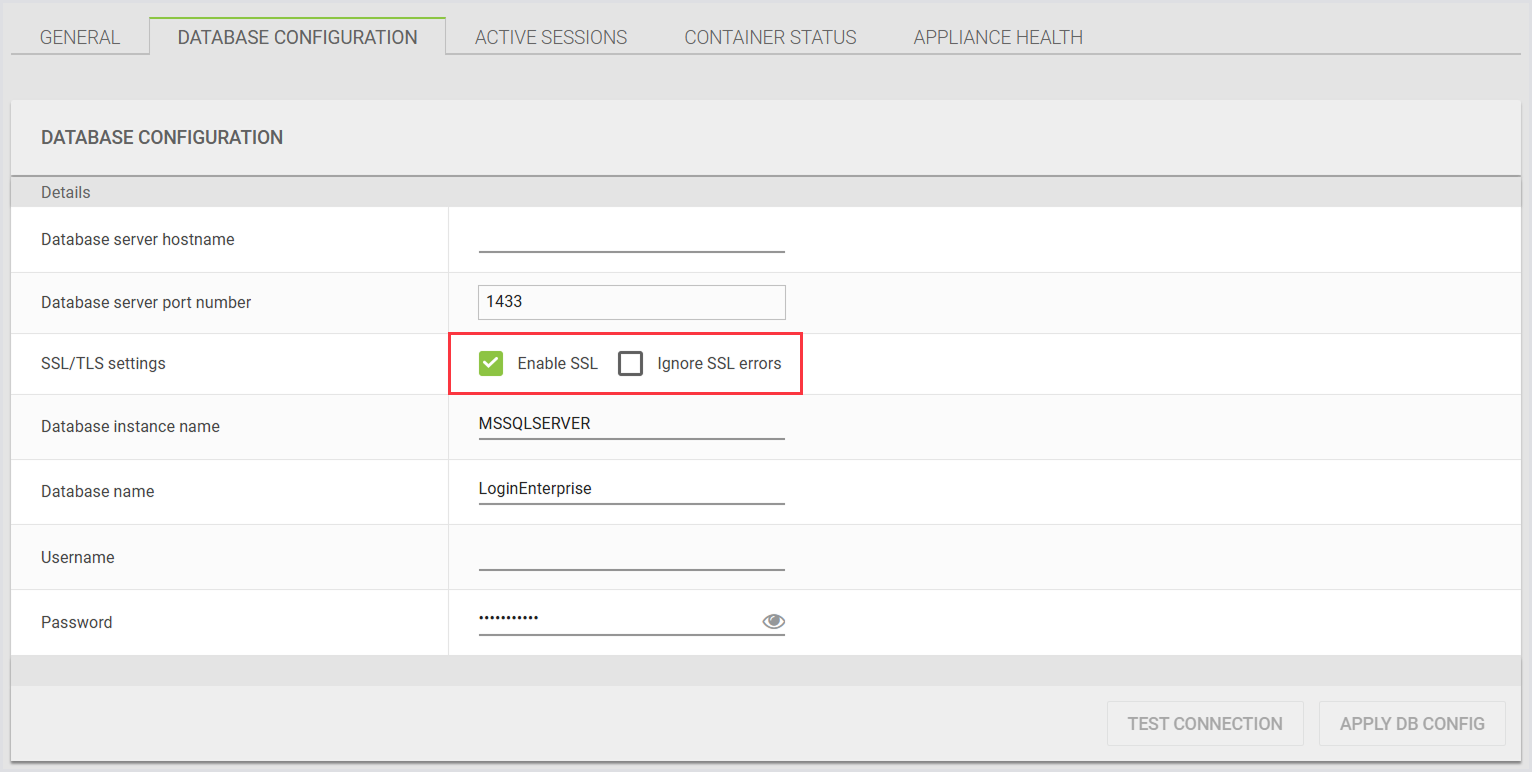
Task: Click the "Enable SSL" label text
Action: tap(557, 363)
